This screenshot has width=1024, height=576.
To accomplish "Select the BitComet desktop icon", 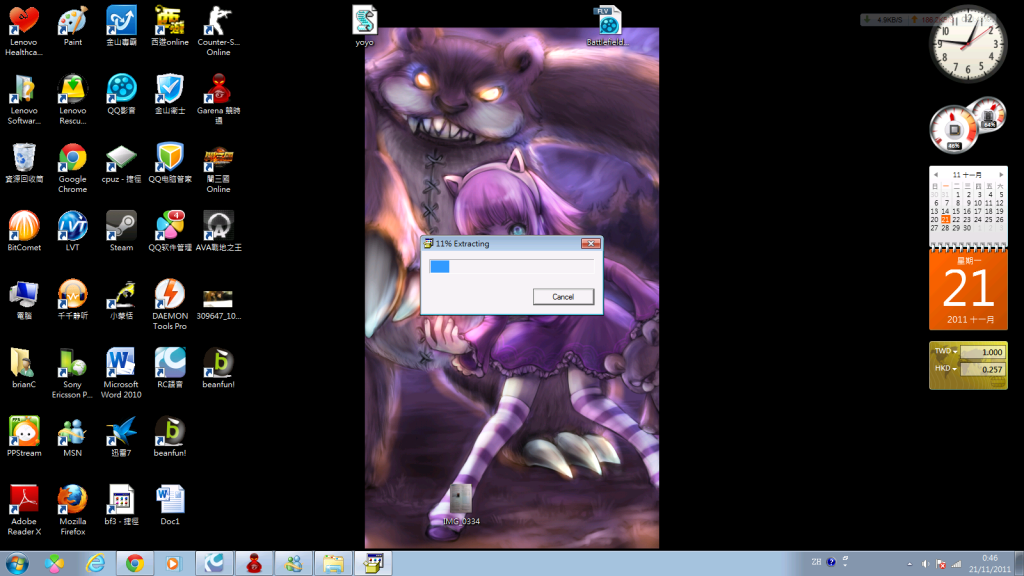I will click(24, 232).
